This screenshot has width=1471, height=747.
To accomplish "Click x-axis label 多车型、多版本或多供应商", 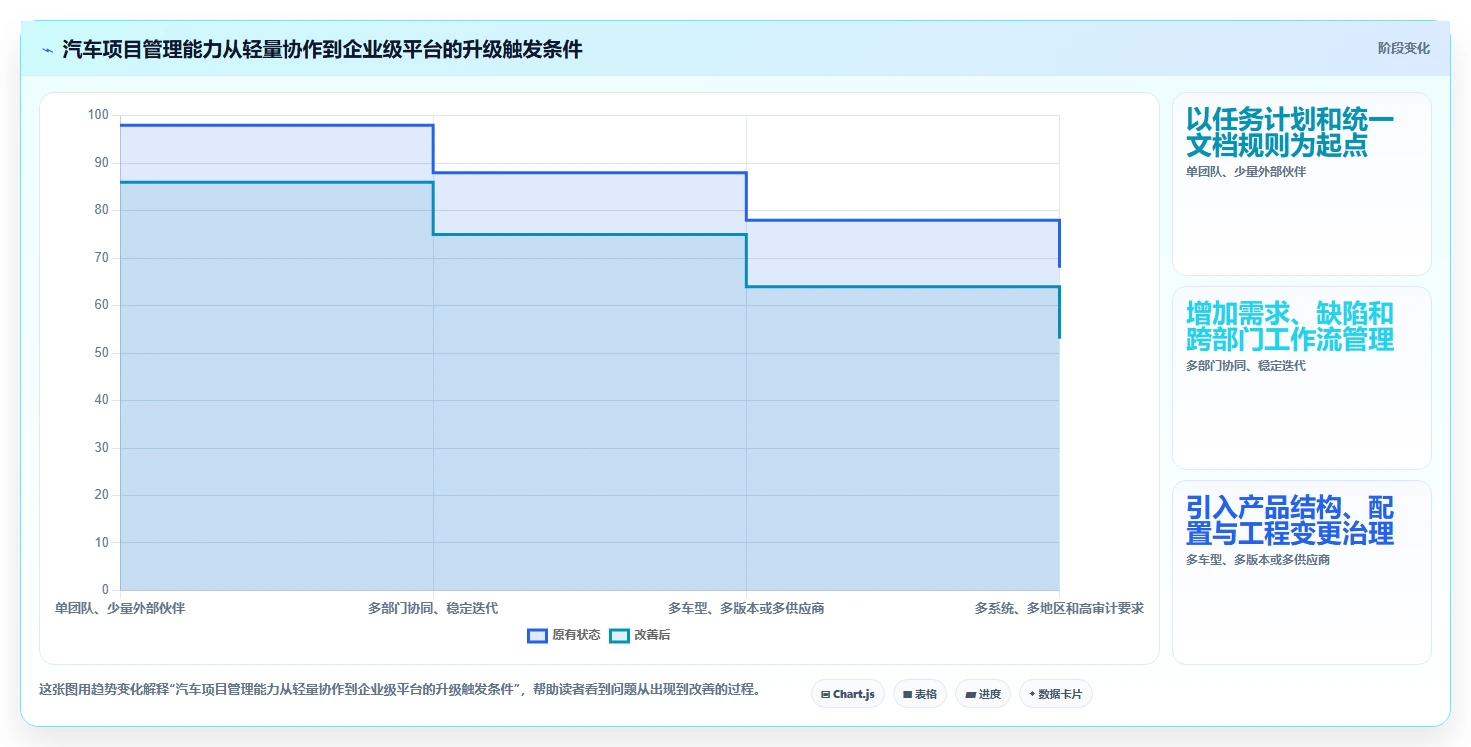I will (x=746, y=608).
